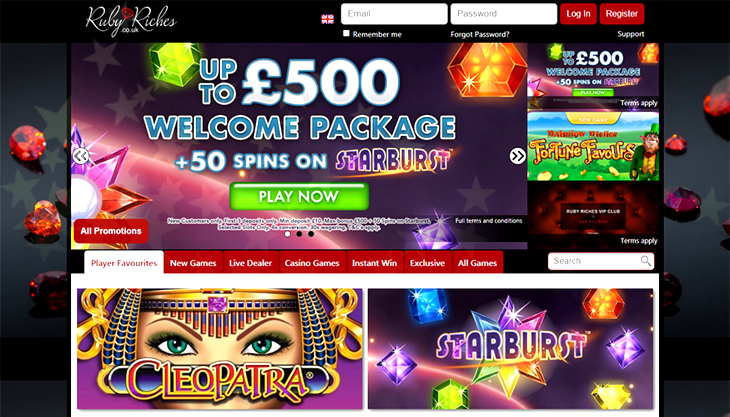The width and height of the screenshot is (730, 417).
Task: Switch to the New Games tab
Action: pos(193,262)
